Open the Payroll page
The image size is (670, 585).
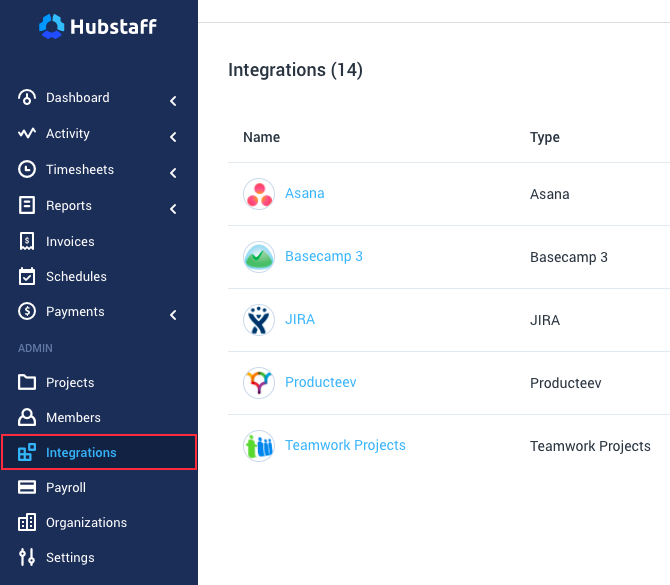click(66, 488)
